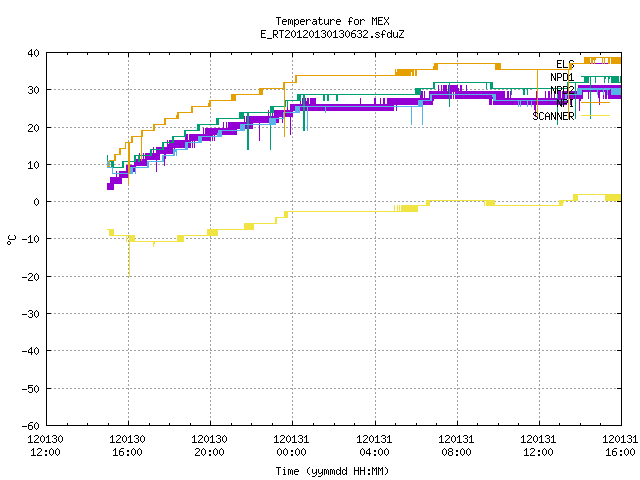Click x-axis label 120131 04:00
640x480 pixels.
(374, 446)
